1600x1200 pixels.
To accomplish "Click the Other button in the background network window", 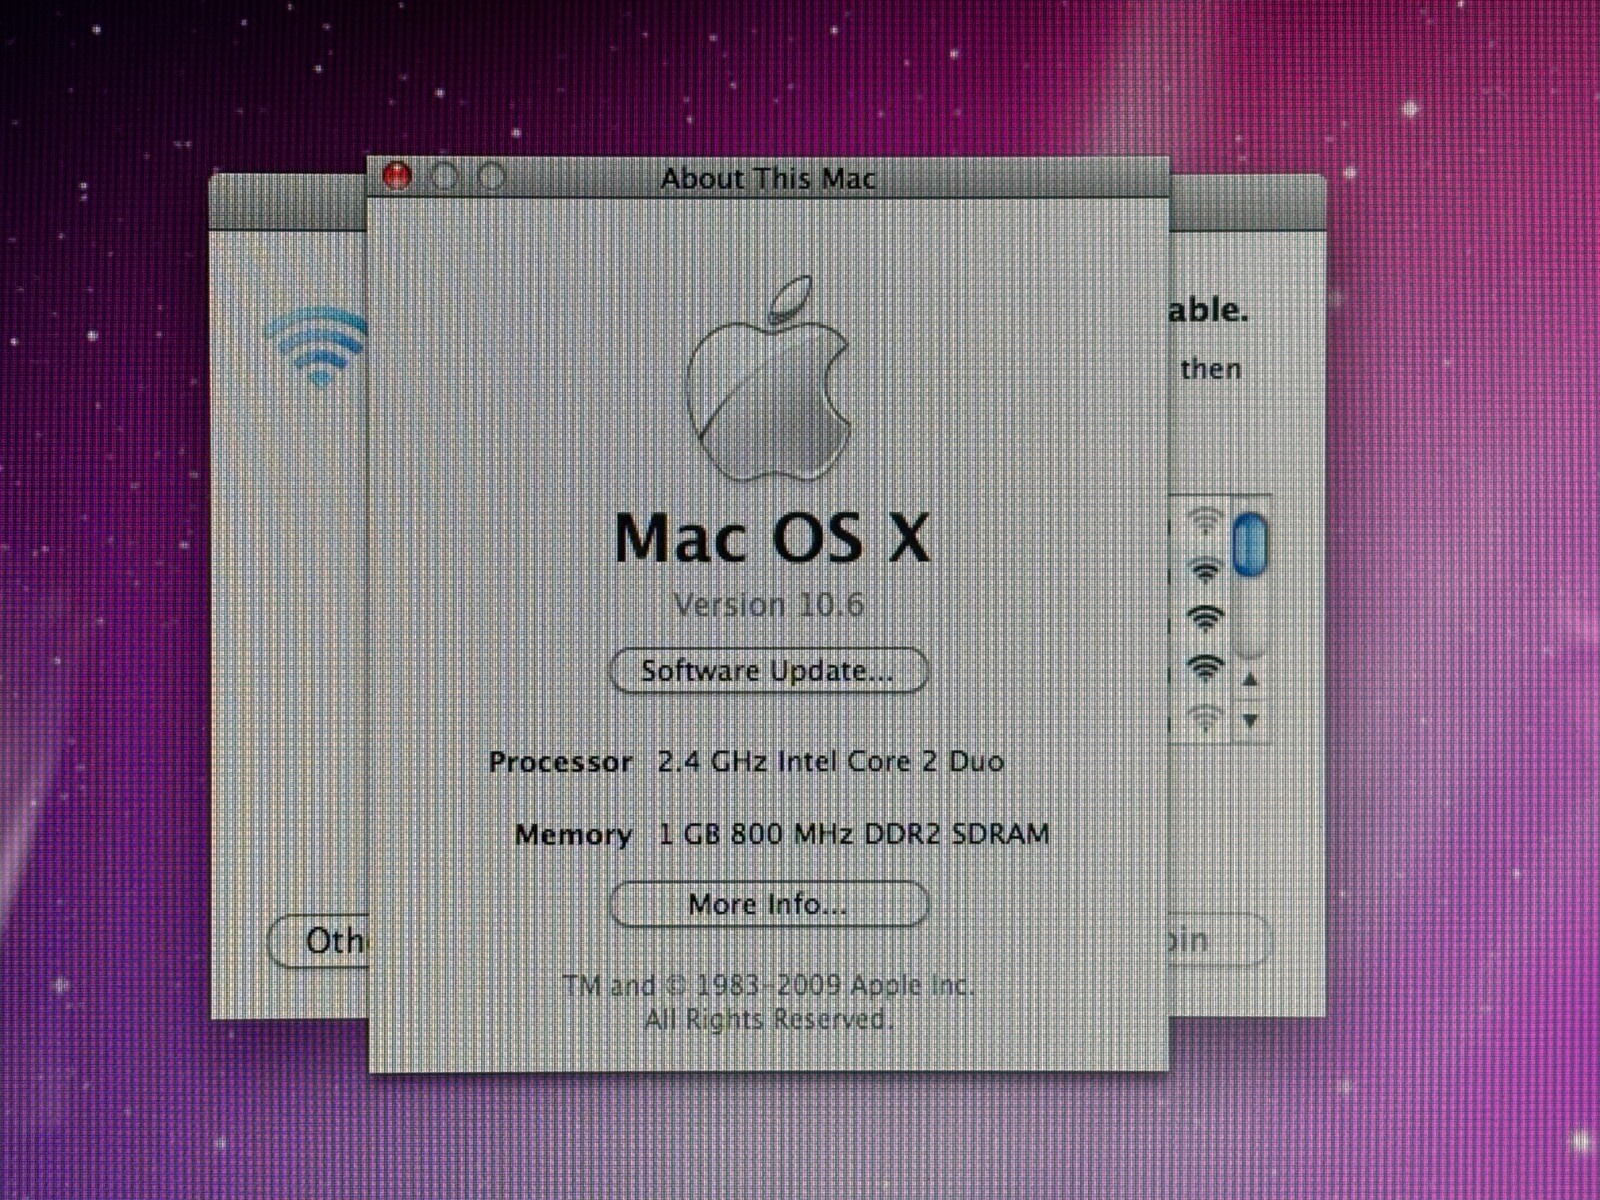I will [x=320, y=940].
